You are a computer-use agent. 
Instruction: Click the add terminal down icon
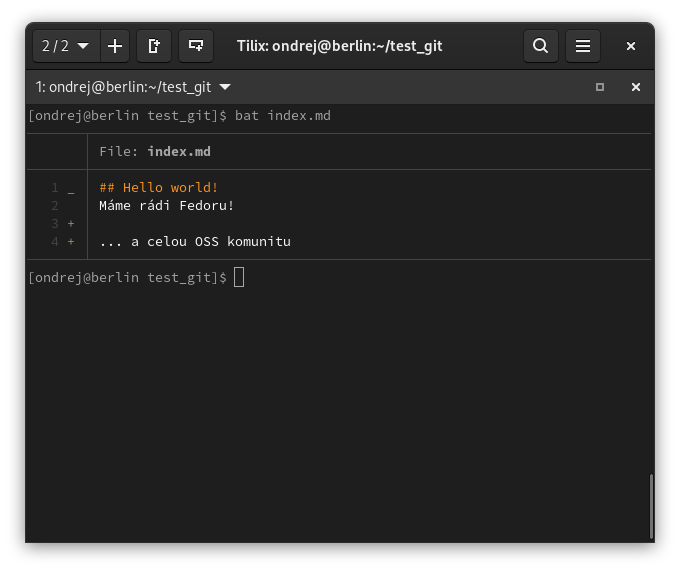pos(196,46)
